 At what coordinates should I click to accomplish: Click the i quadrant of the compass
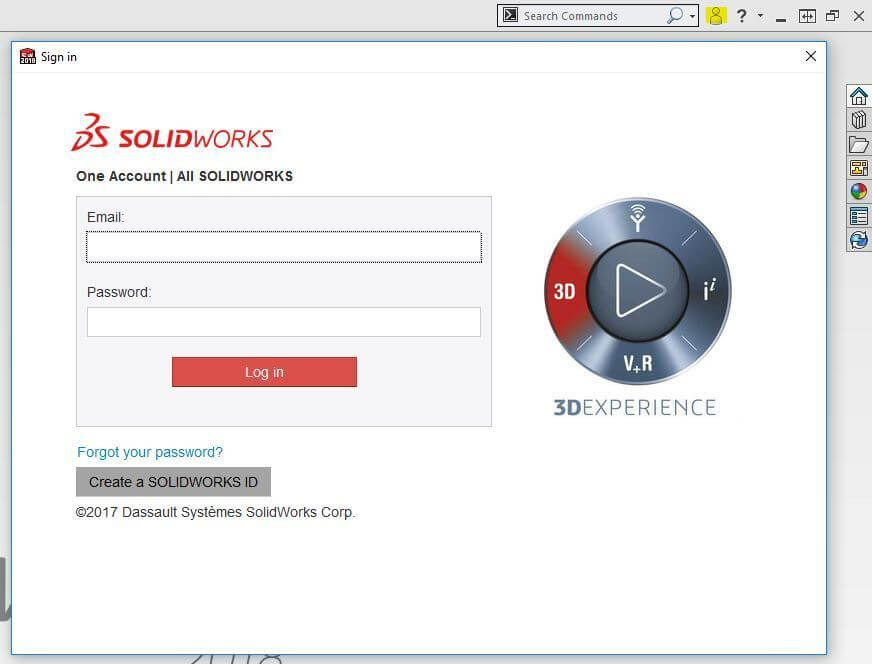point(710,290)
